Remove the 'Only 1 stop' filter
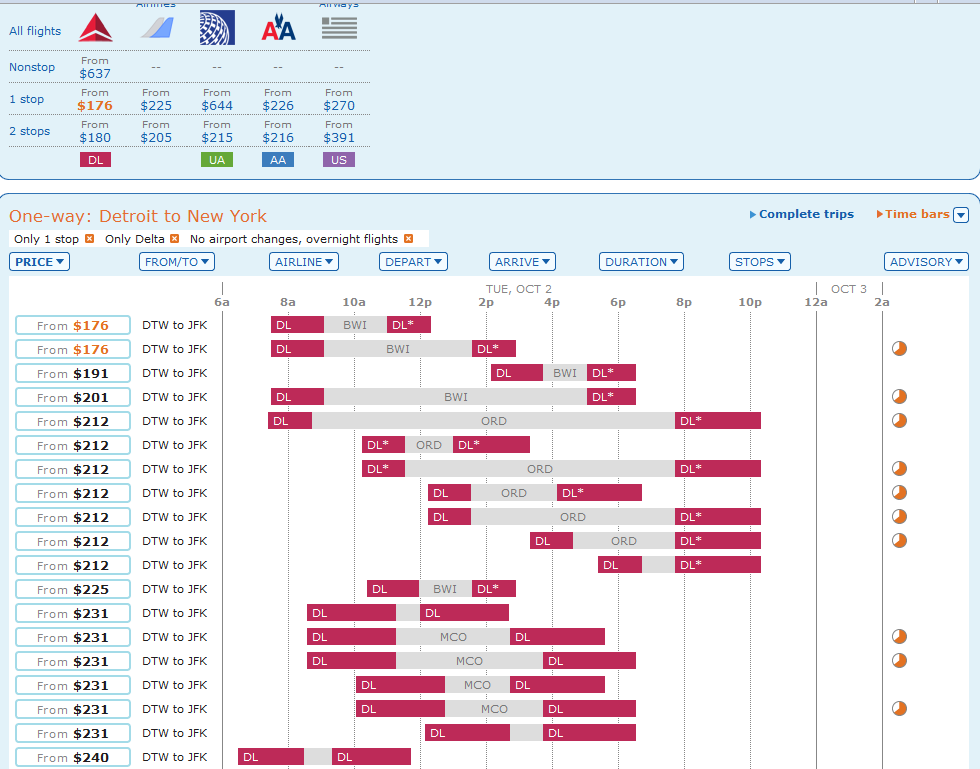Screen dimensions: 980x769 tap(89, 239)
